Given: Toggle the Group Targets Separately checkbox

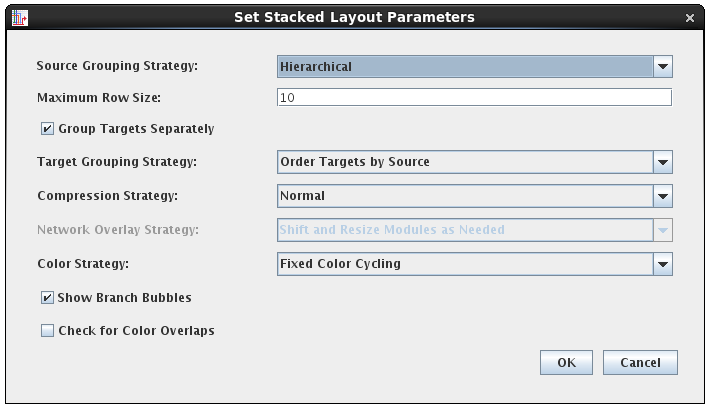Looking at the screenshot, I should click(x=47, y=129).
